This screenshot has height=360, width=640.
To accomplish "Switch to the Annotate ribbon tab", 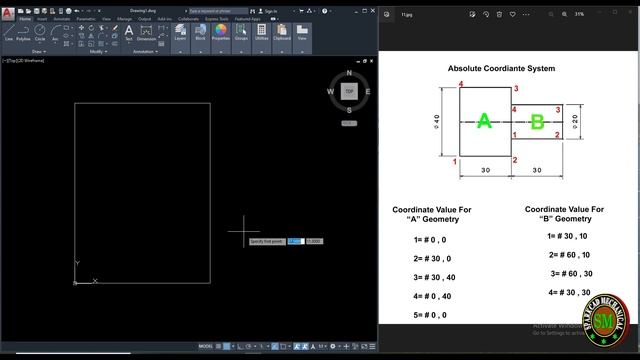I will tap(62, 19).
